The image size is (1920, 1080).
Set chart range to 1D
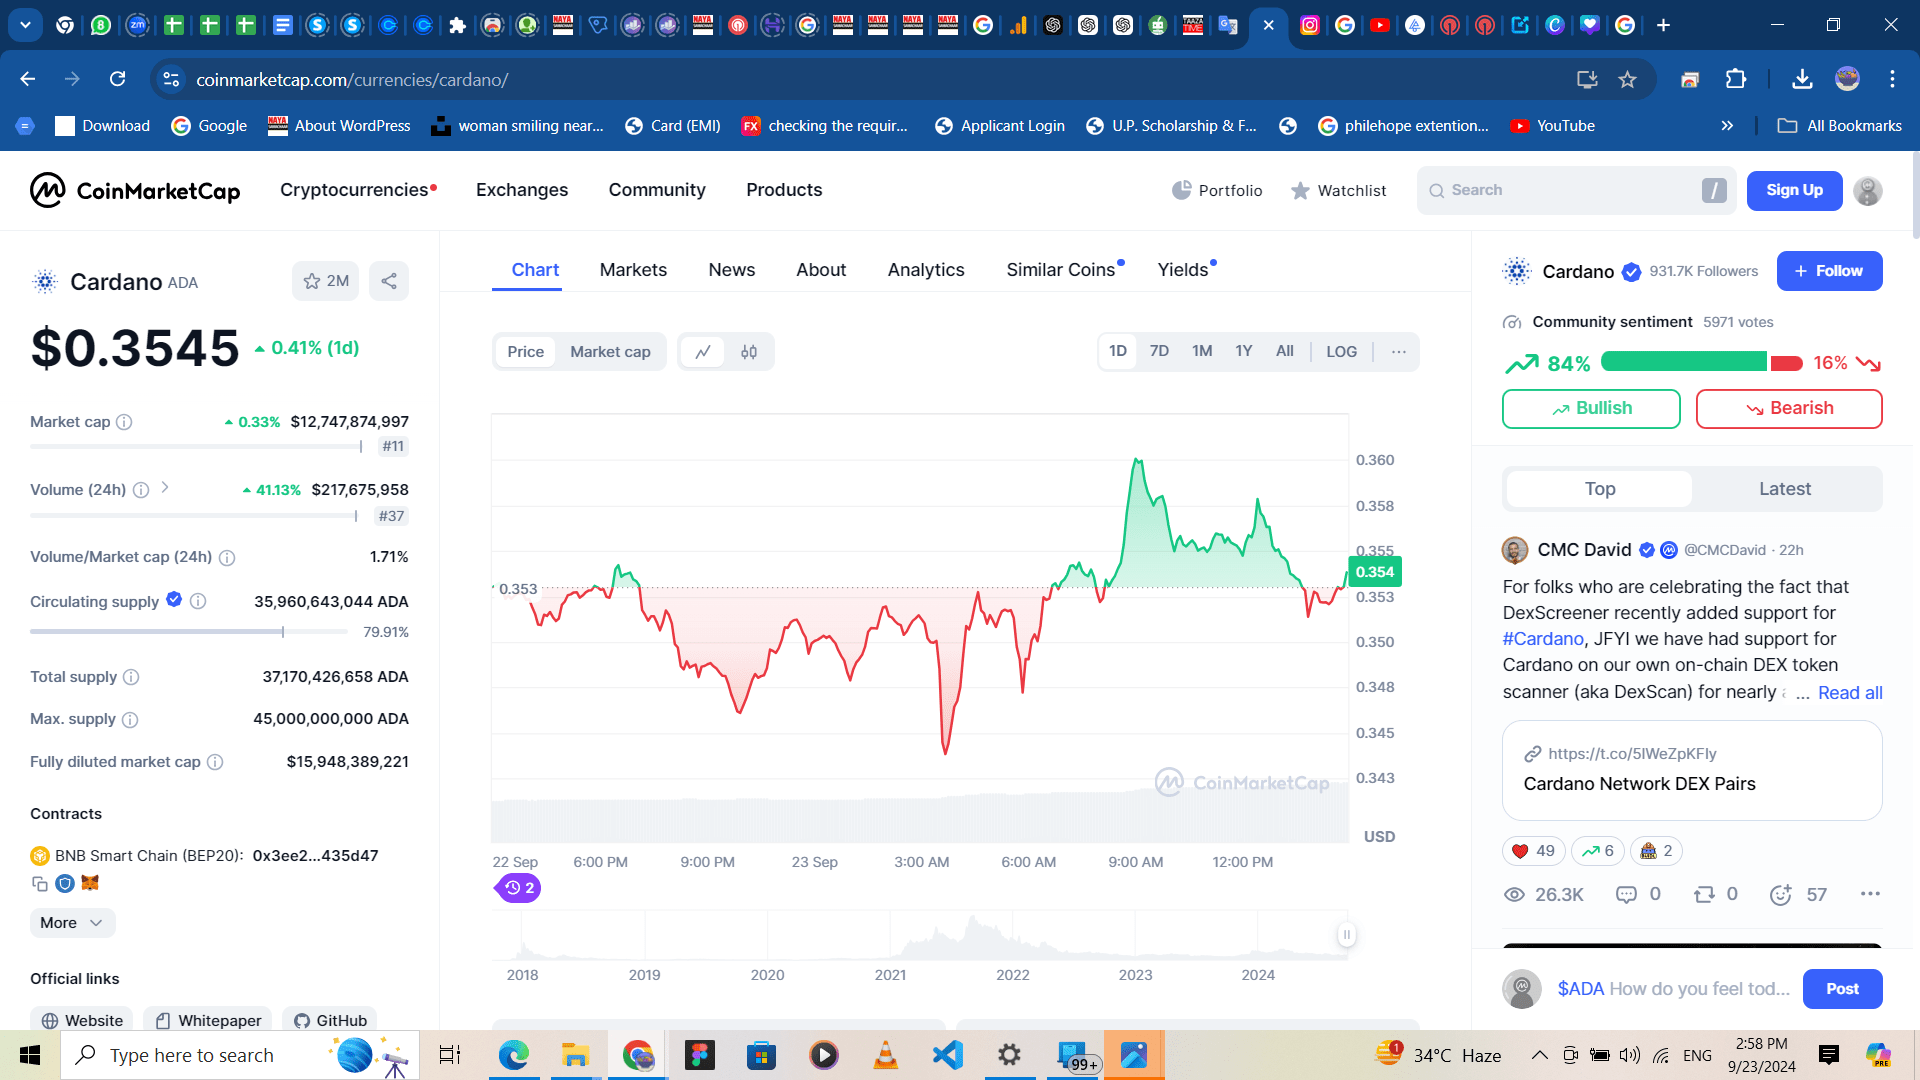[x=1117, y=351]
